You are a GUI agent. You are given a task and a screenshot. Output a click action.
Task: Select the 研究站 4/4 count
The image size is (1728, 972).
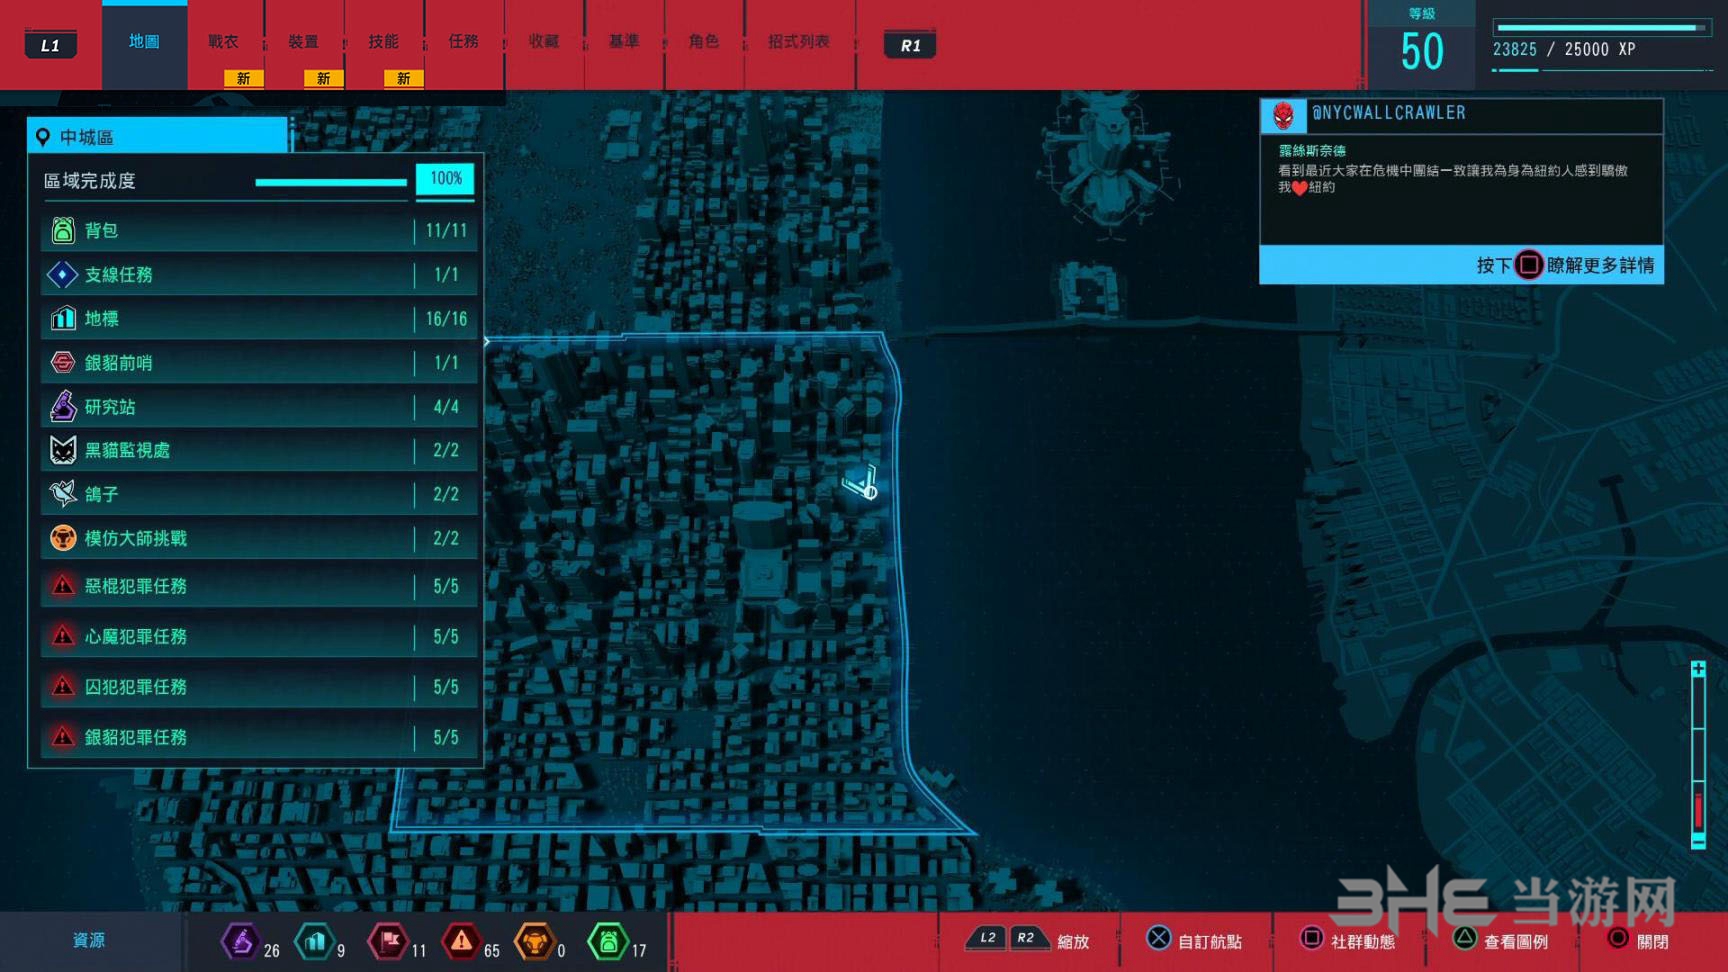[x=446, y=407]
